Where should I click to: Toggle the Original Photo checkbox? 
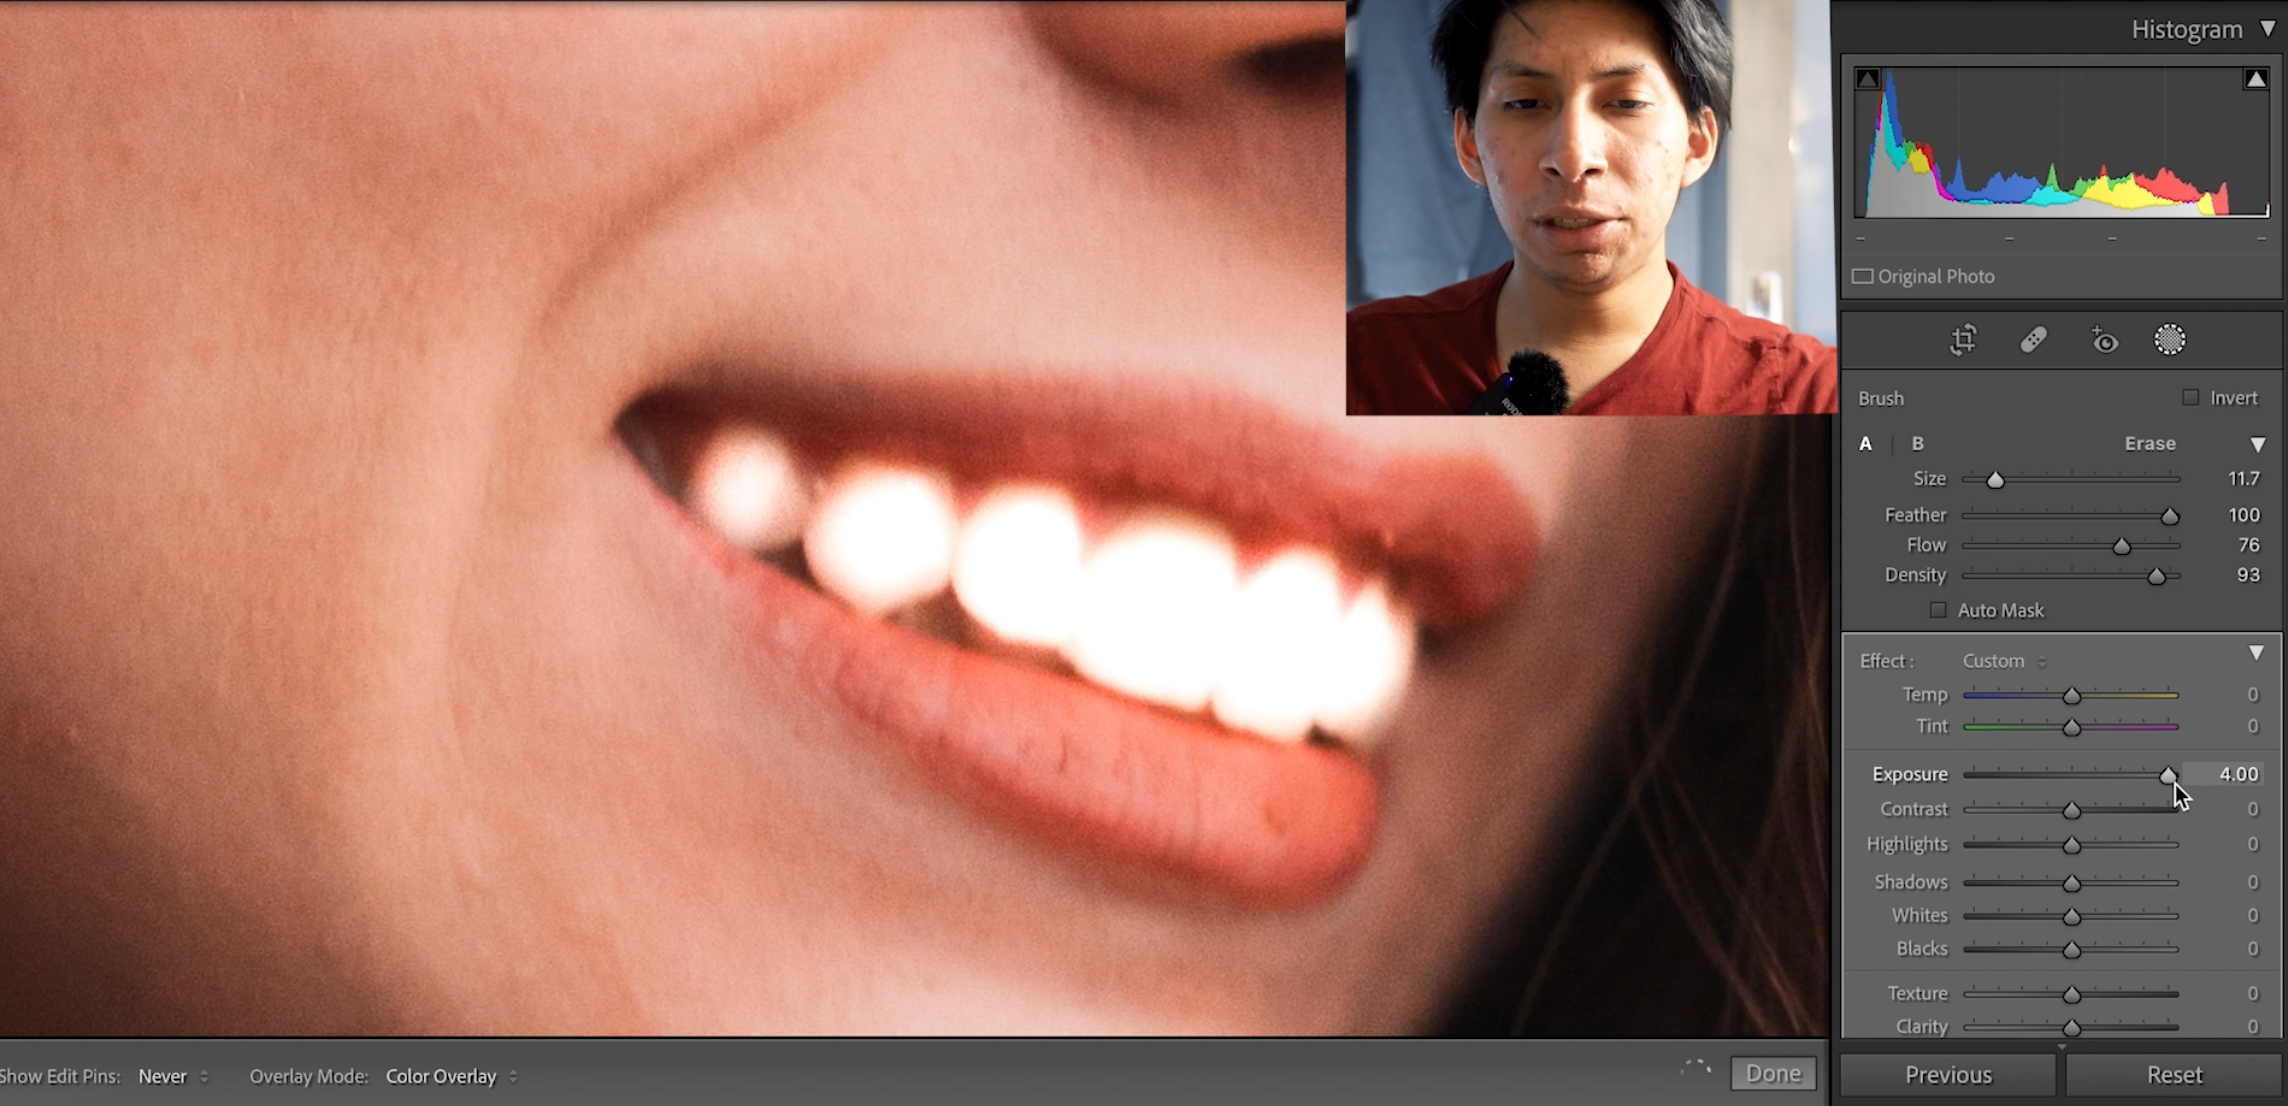[x=1863, y=276]
